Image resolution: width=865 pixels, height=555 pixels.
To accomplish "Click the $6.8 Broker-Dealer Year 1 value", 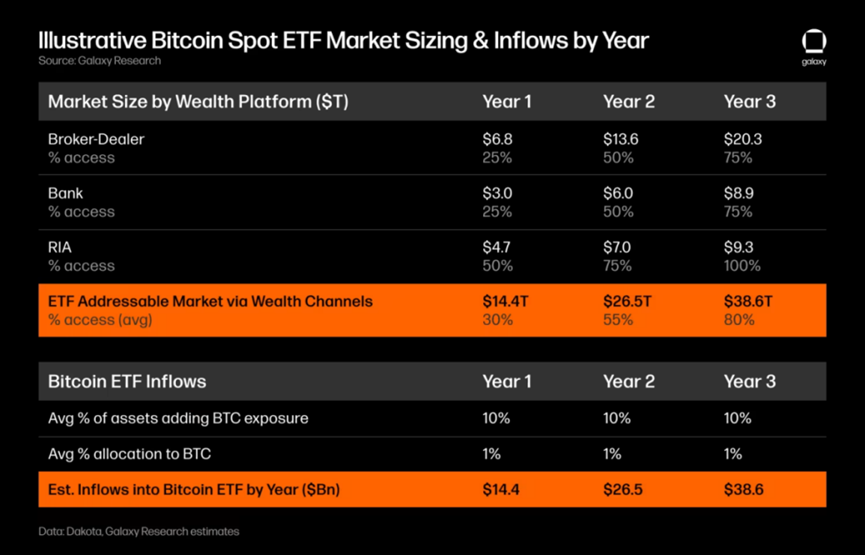I will 498,139.
